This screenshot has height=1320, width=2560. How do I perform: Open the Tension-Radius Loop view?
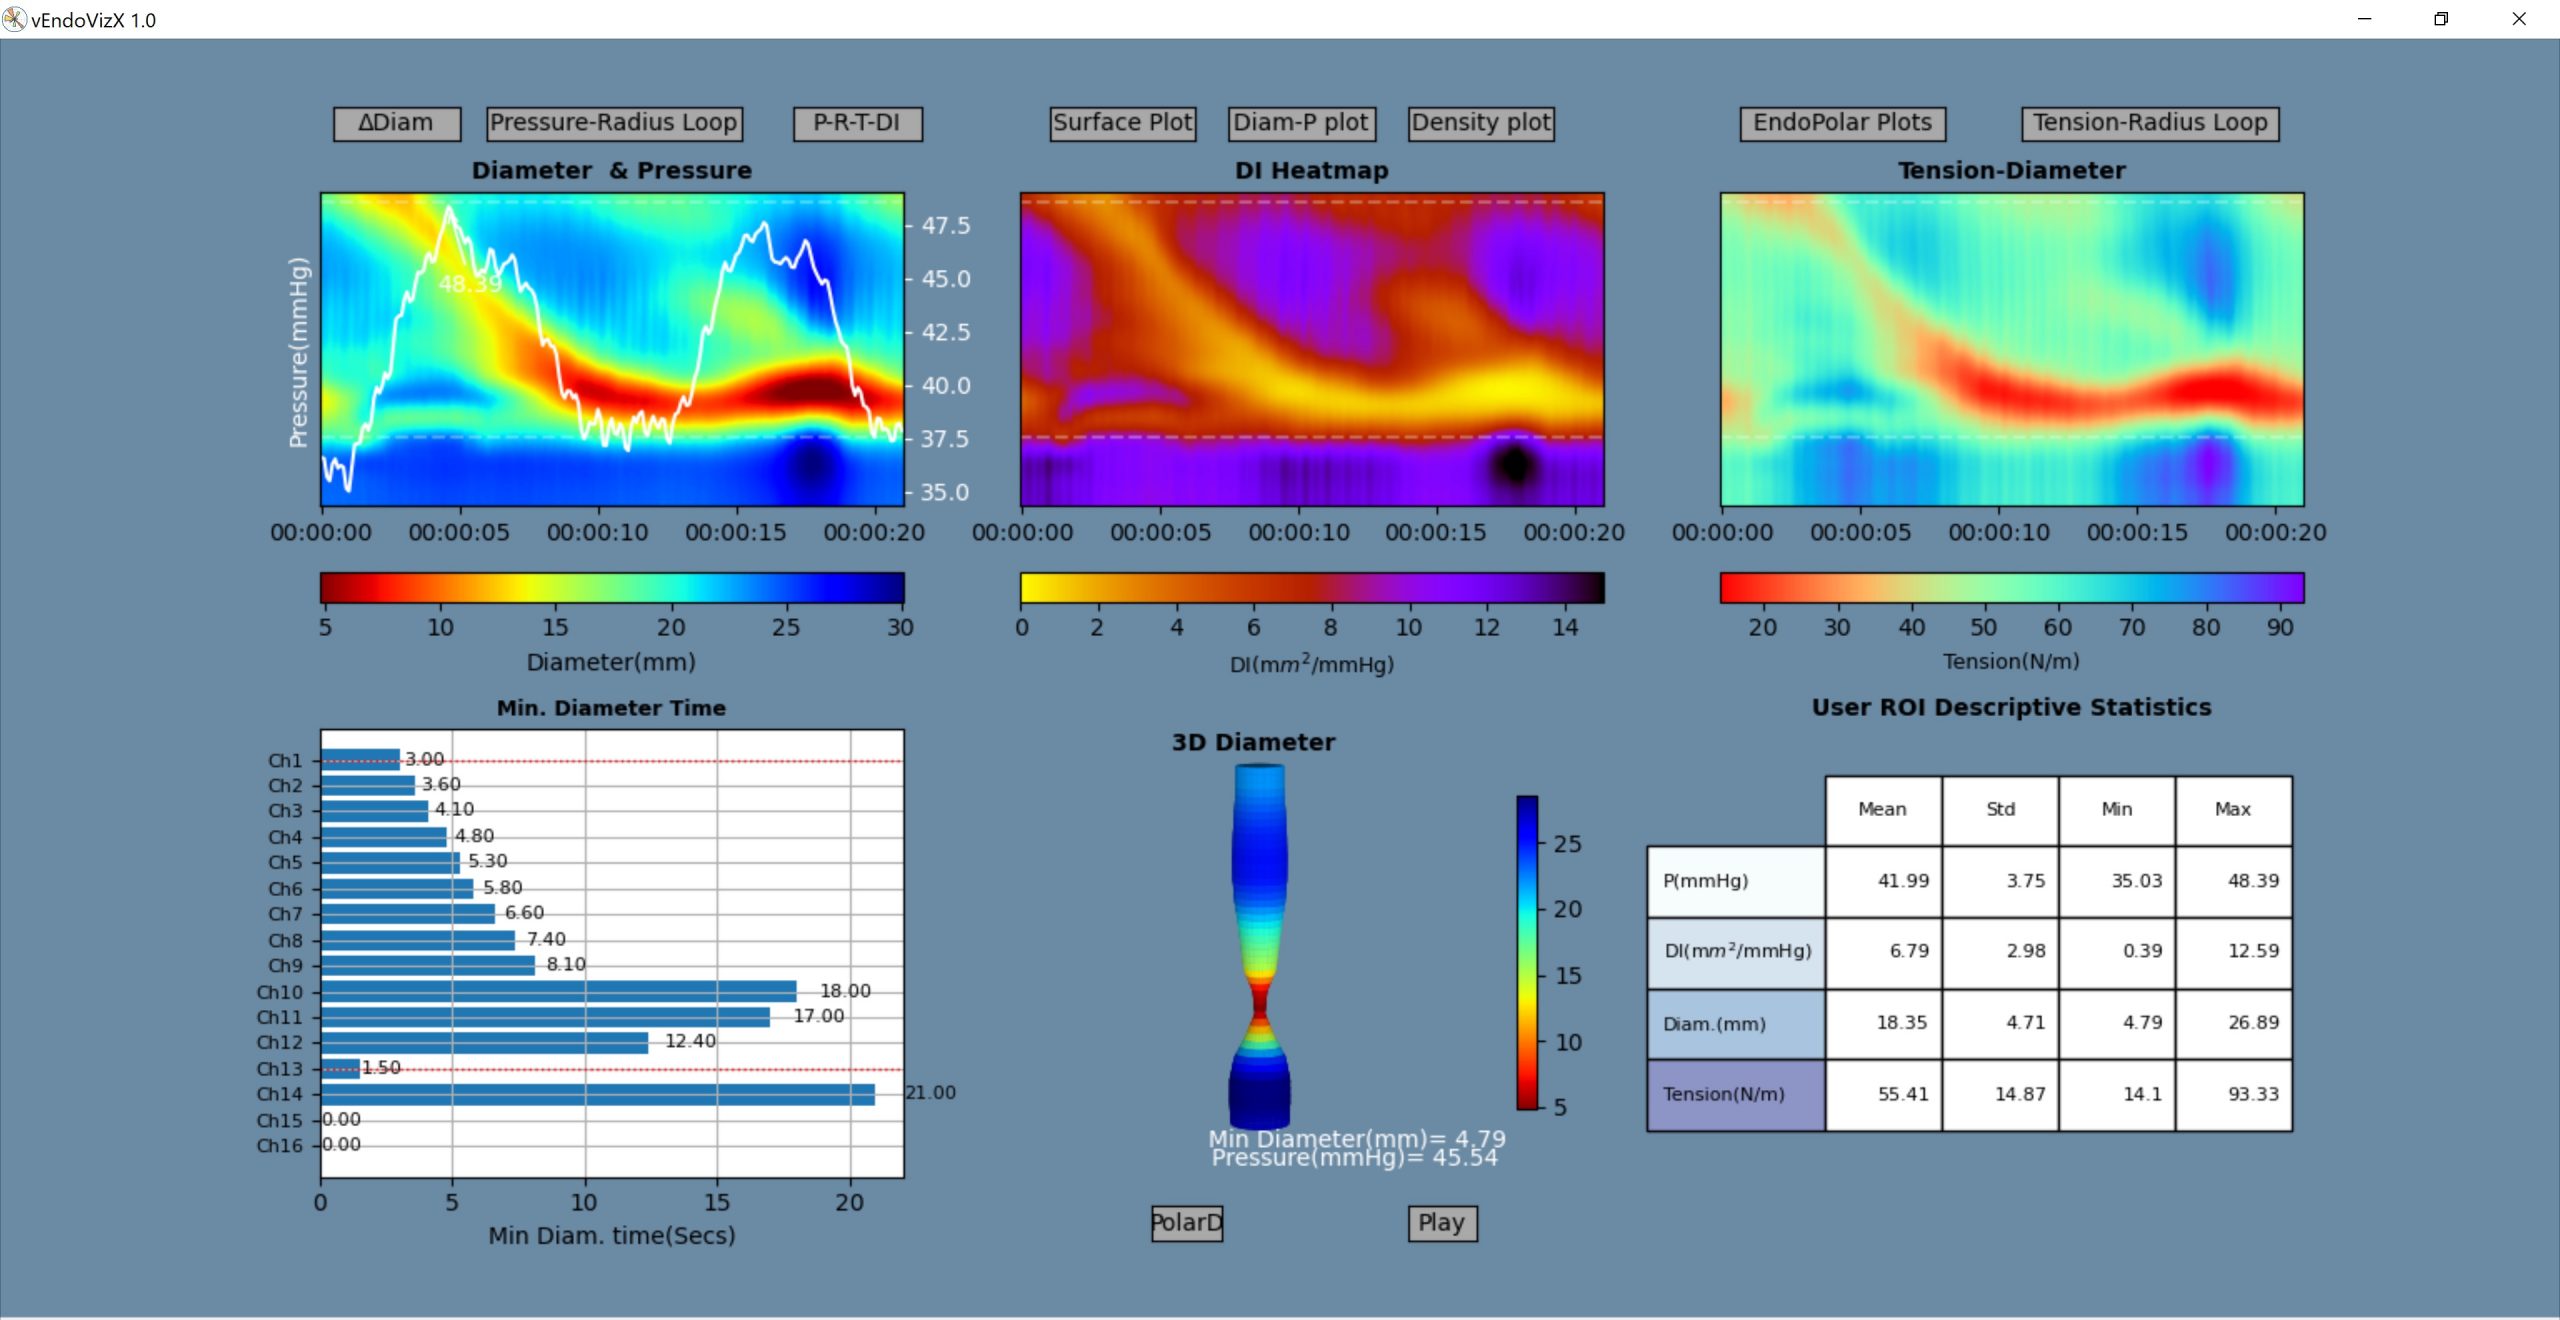click(x=2151, y=123)
